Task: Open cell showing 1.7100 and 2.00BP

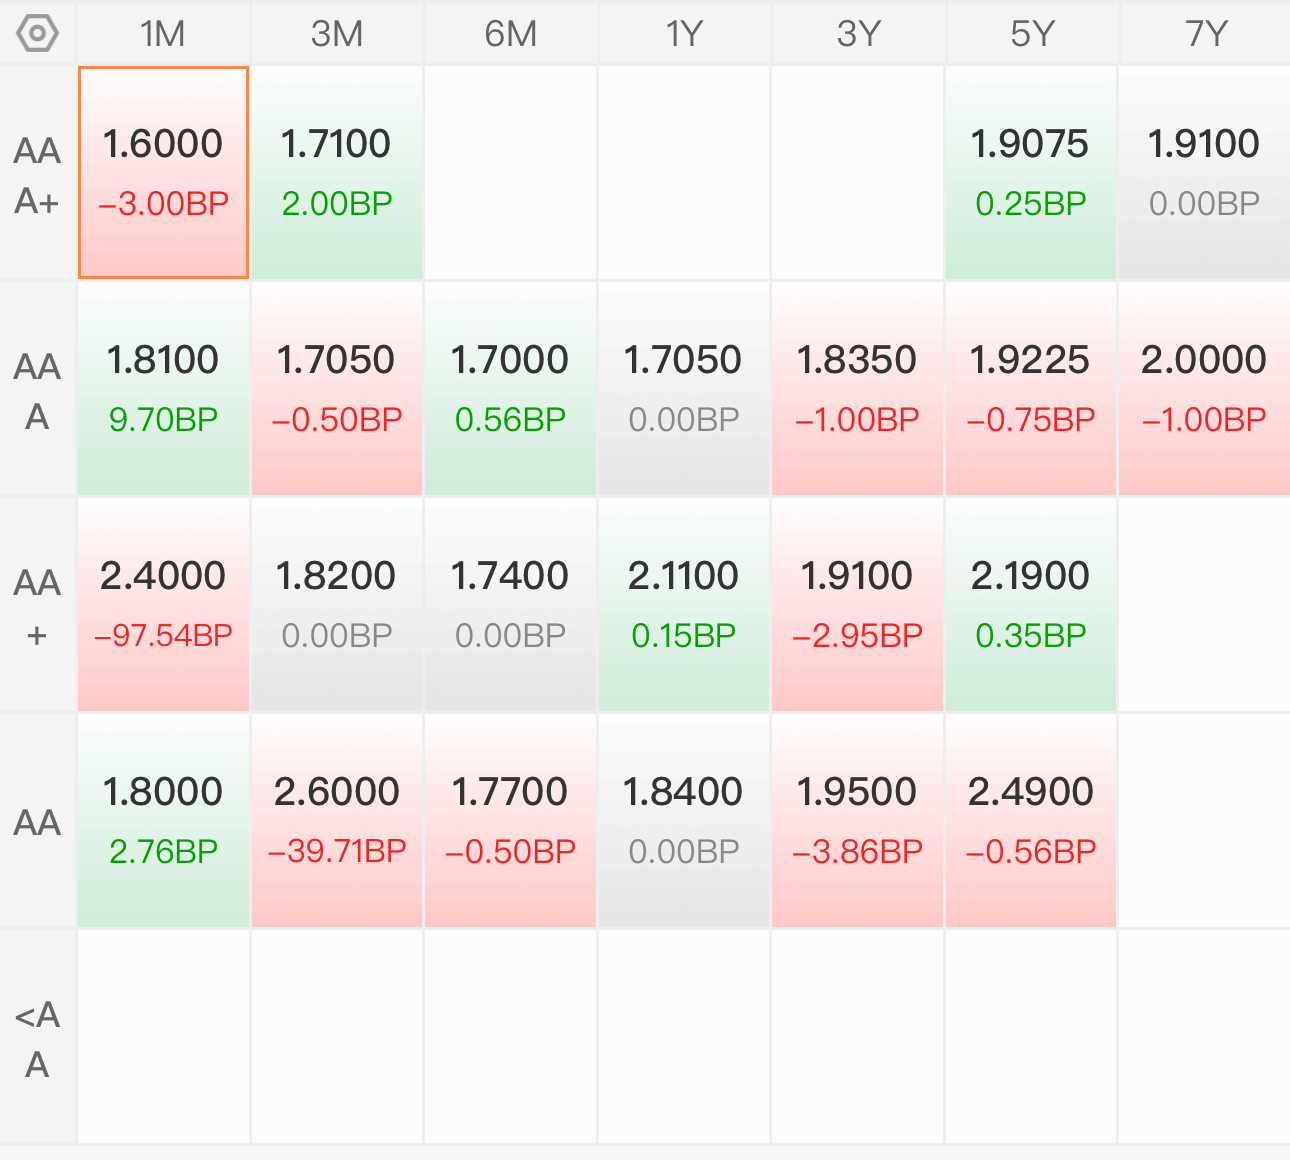Action: (x=337, y=173)
